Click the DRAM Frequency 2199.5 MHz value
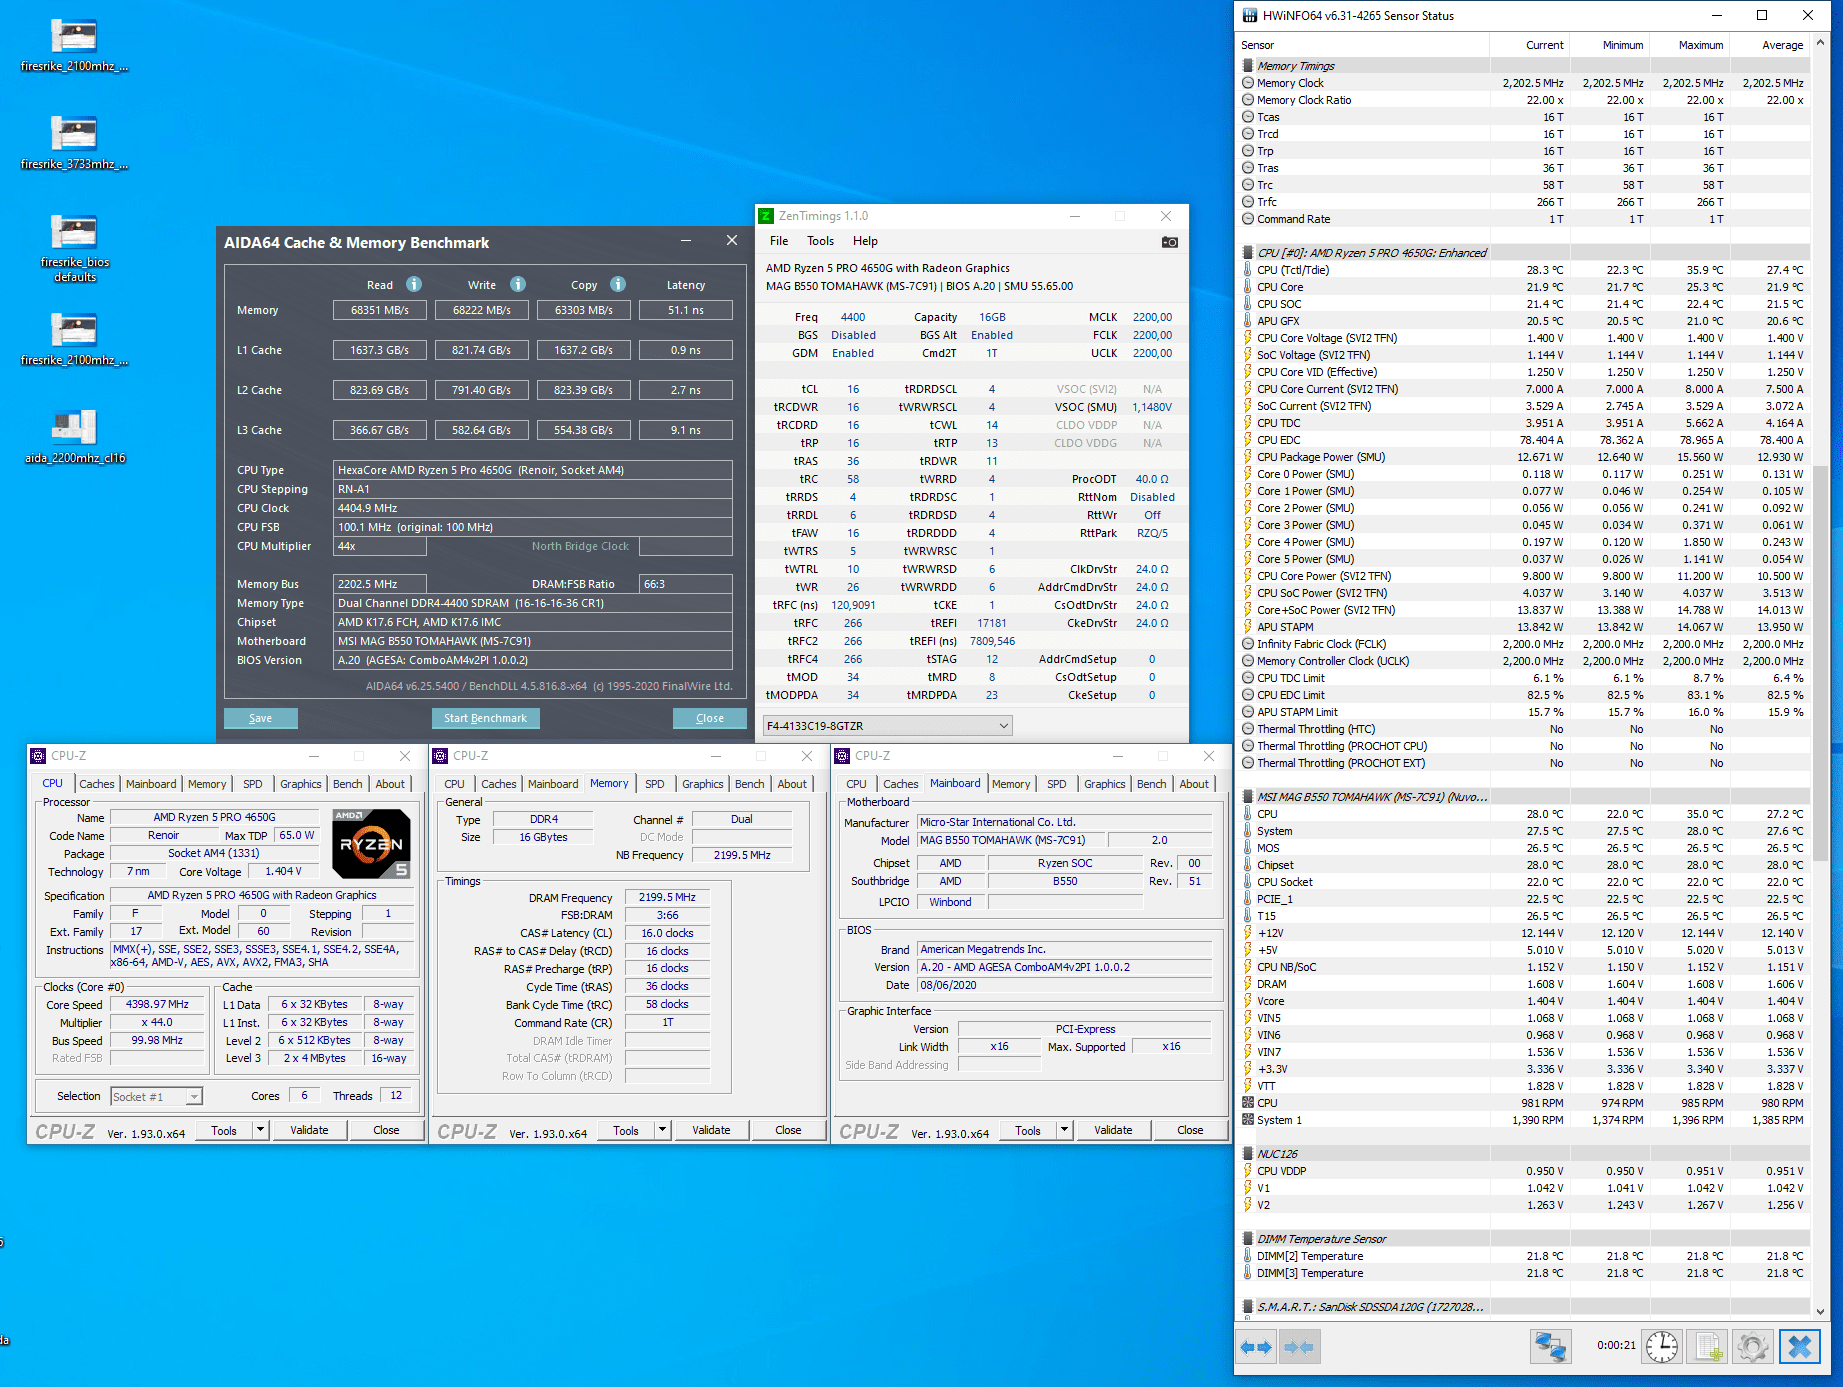Viewport: 1843px width, 1387px height. coord(667,898)
